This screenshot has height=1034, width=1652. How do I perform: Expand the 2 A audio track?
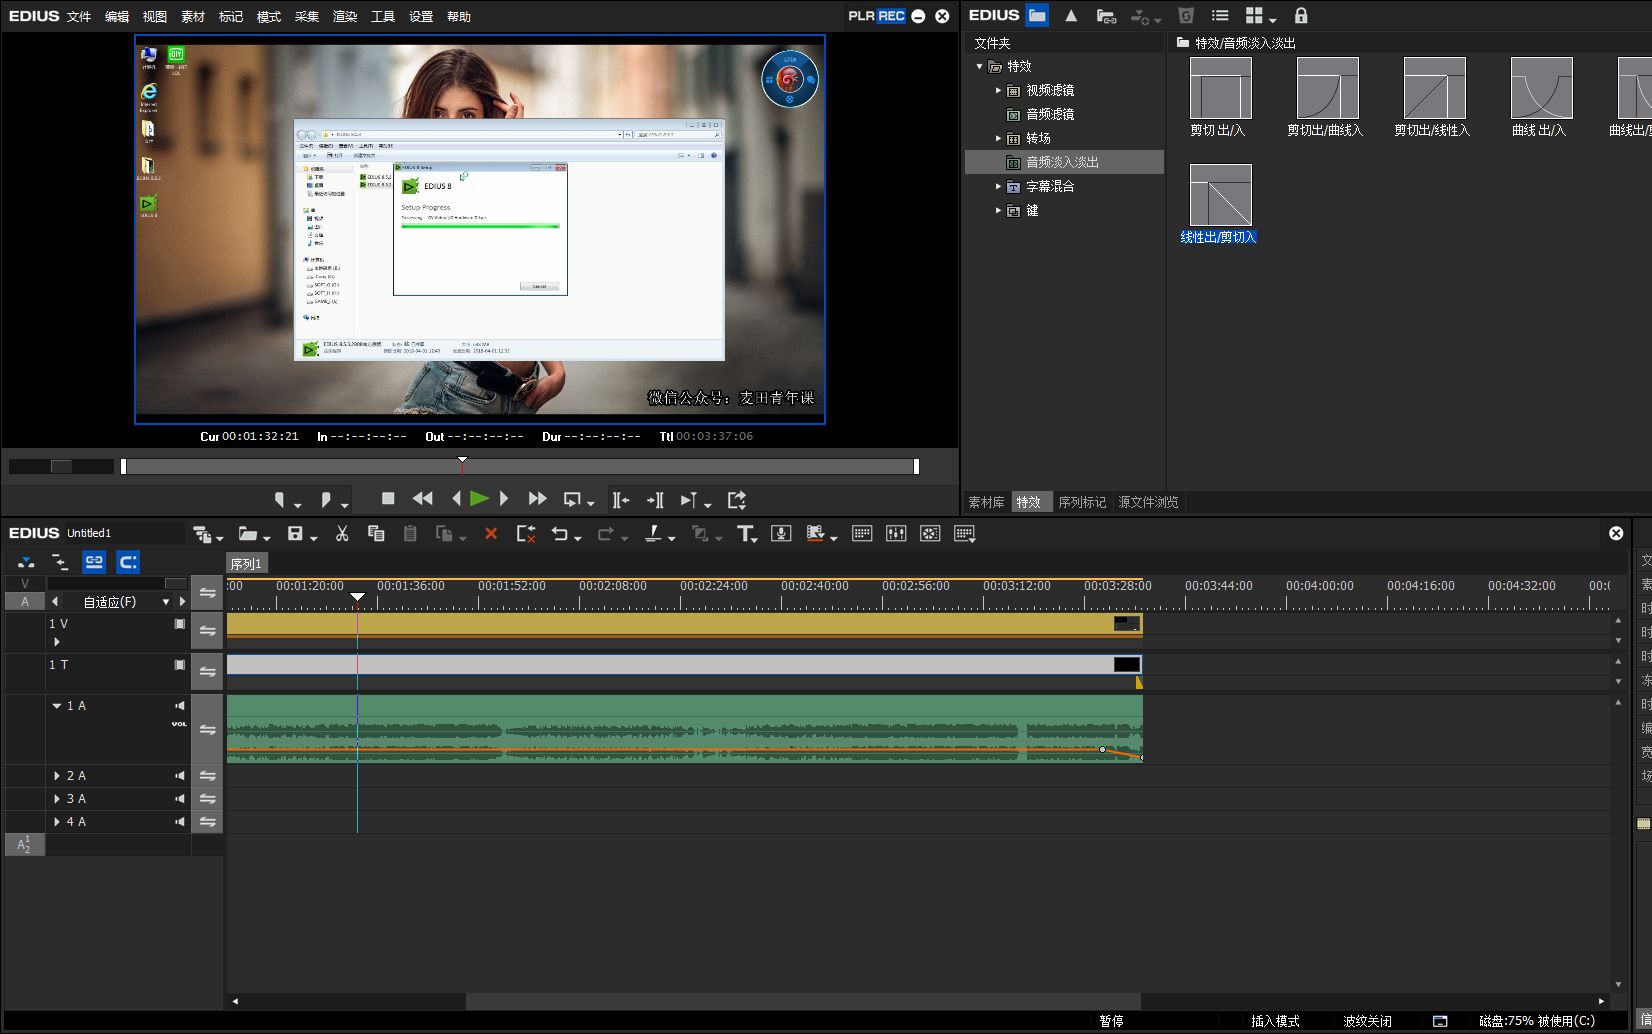tap(57, 776)
